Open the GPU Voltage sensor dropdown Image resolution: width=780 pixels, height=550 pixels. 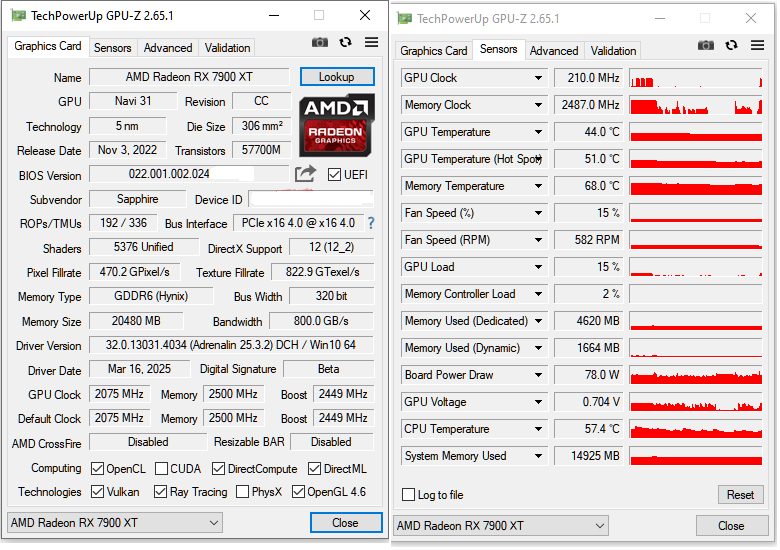(538, 402)
